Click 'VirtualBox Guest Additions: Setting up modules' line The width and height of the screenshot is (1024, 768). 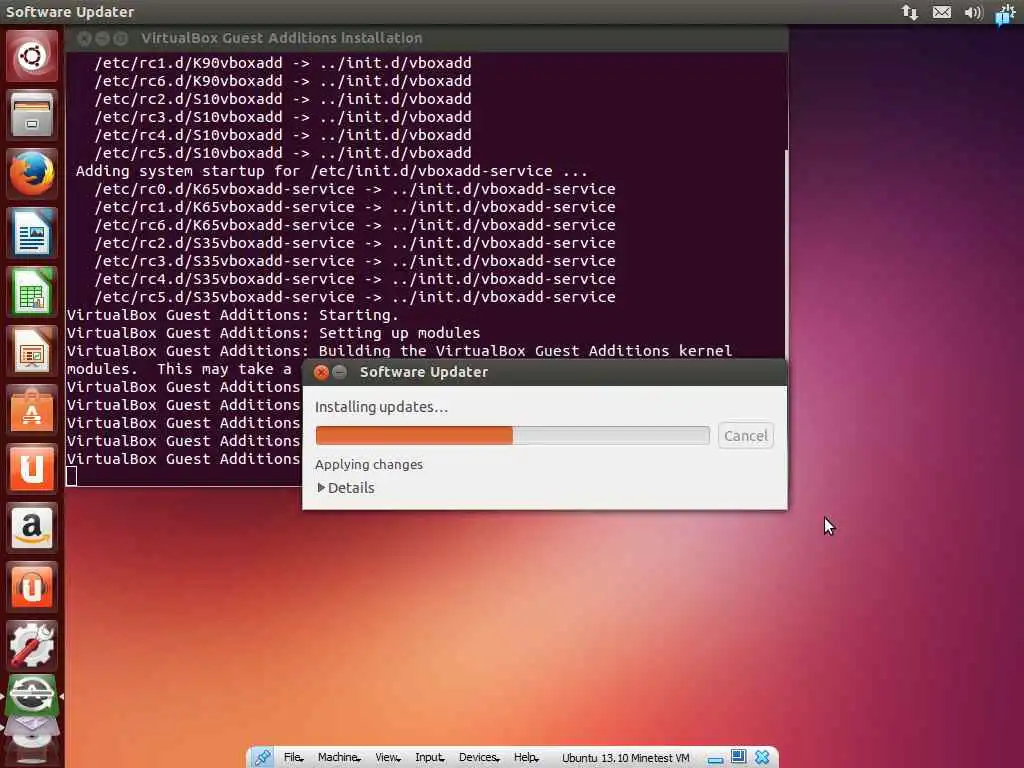click(x=274, y=333)
